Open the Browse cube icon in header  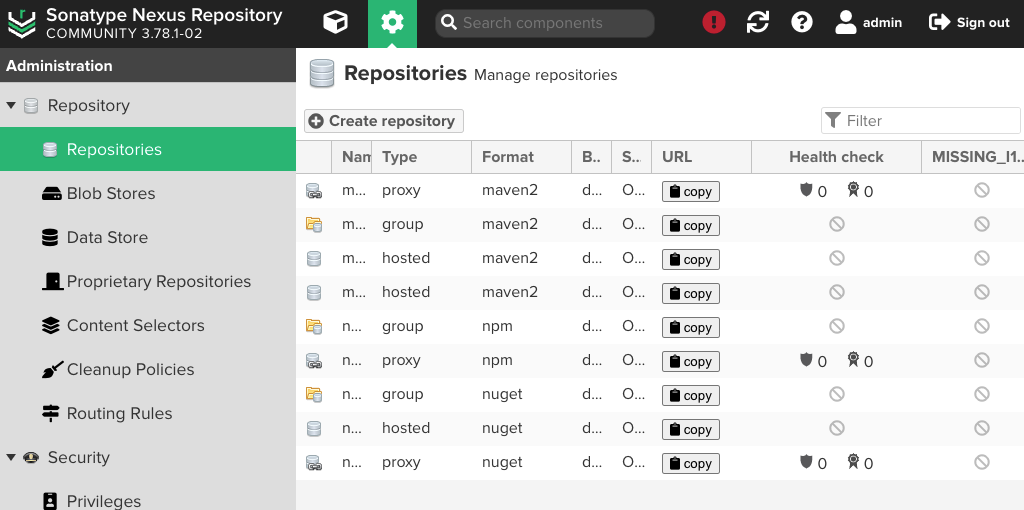pos(335,23)
